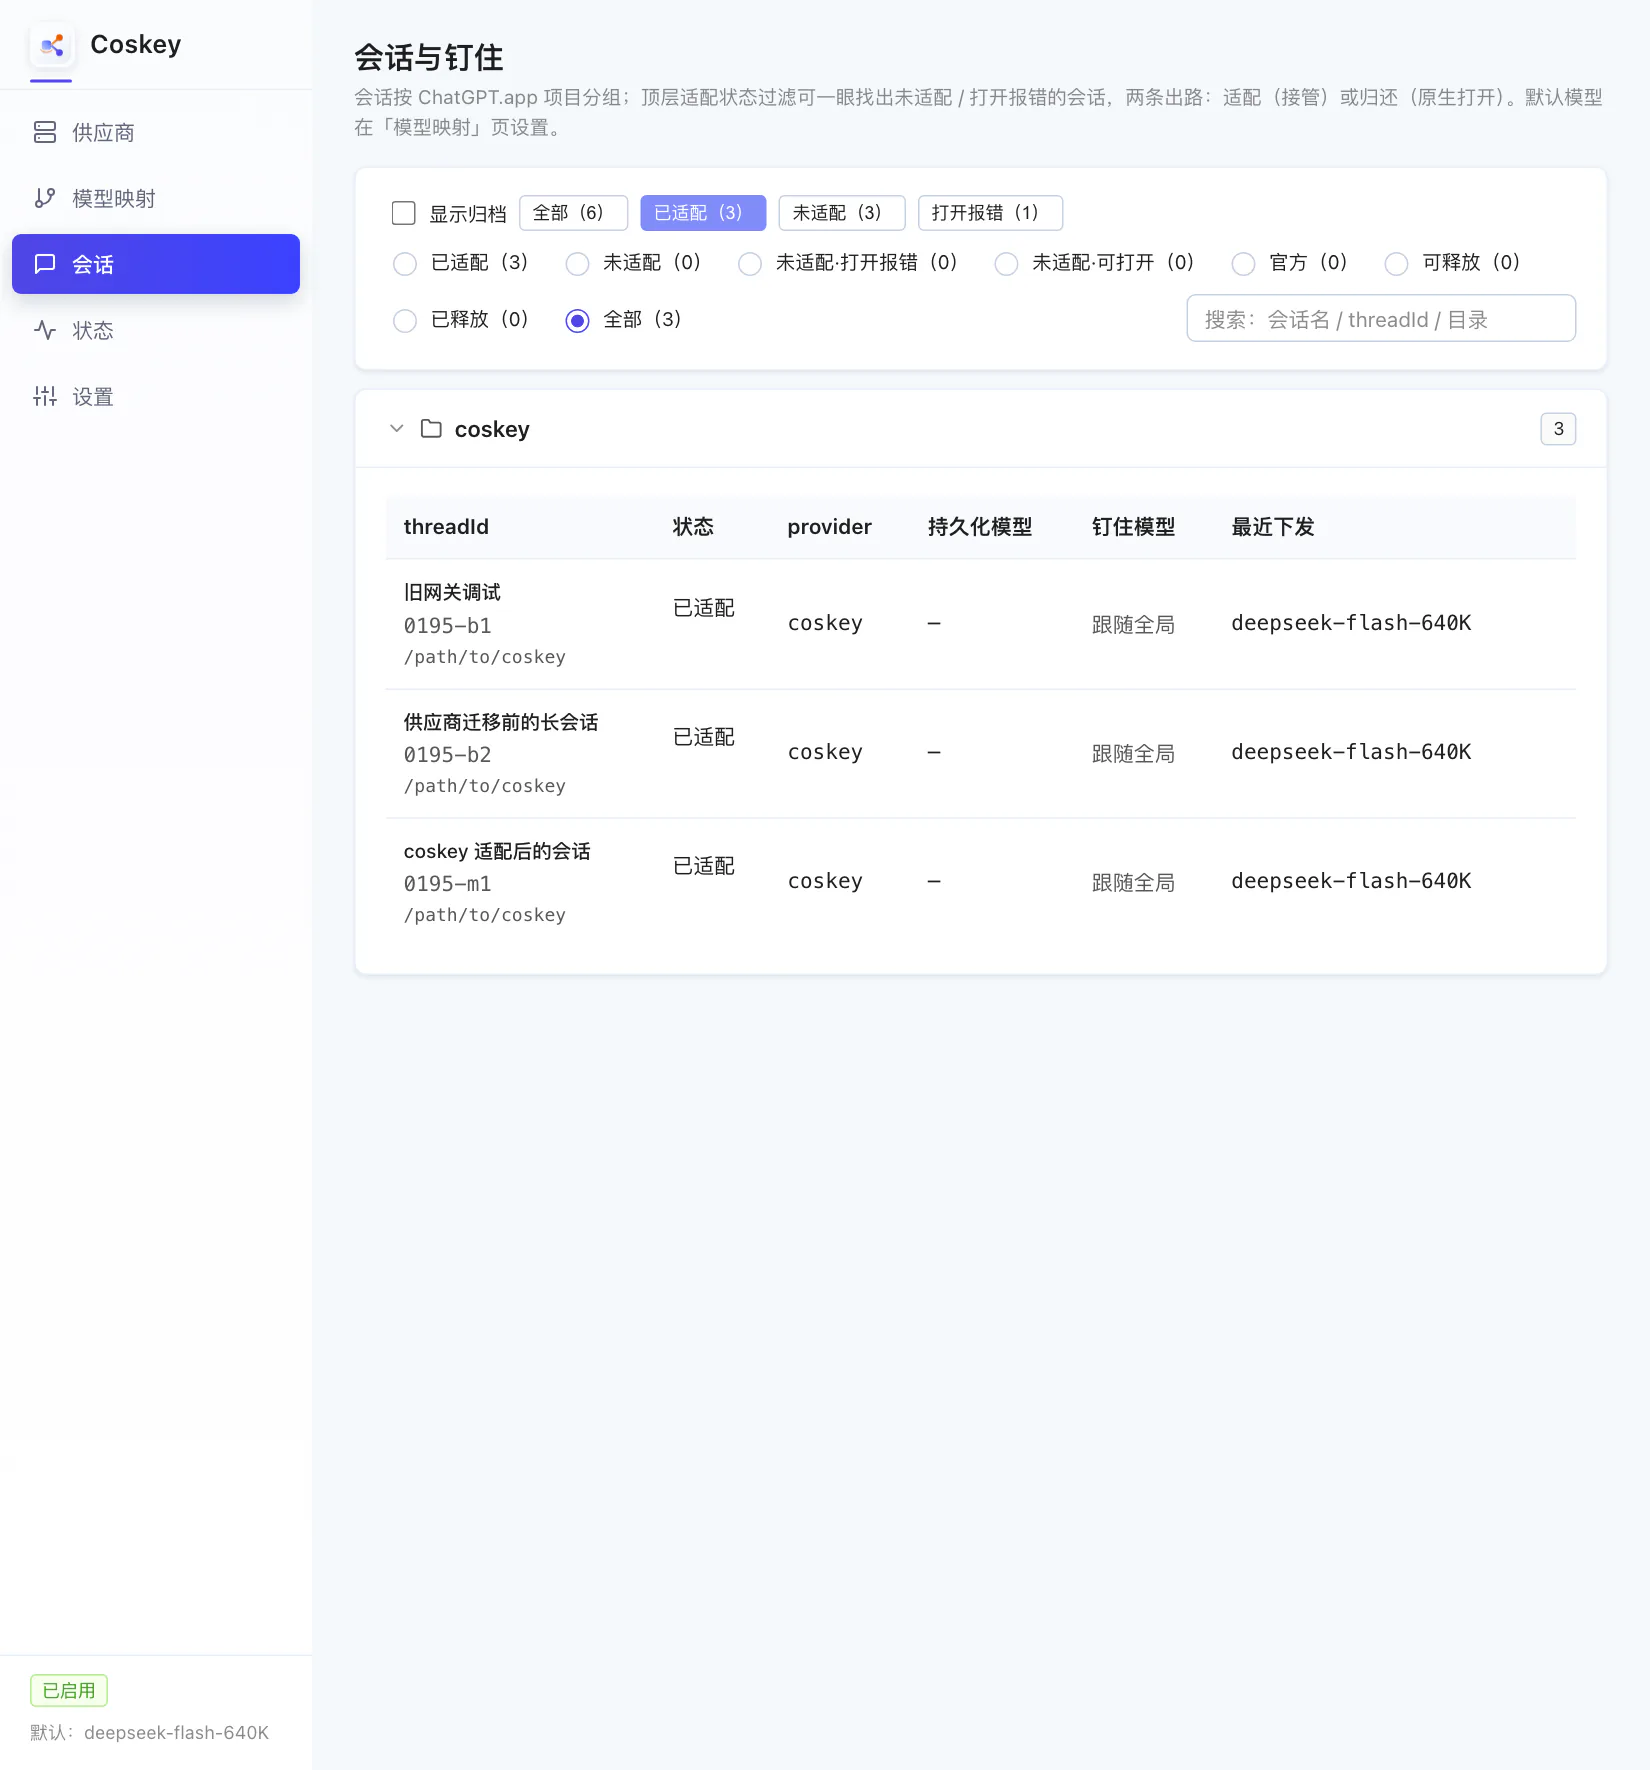Click the 全部 (6) filter button
Image resolution: width=1650 pixels, height=1770 pixels.
pos(574,213)
